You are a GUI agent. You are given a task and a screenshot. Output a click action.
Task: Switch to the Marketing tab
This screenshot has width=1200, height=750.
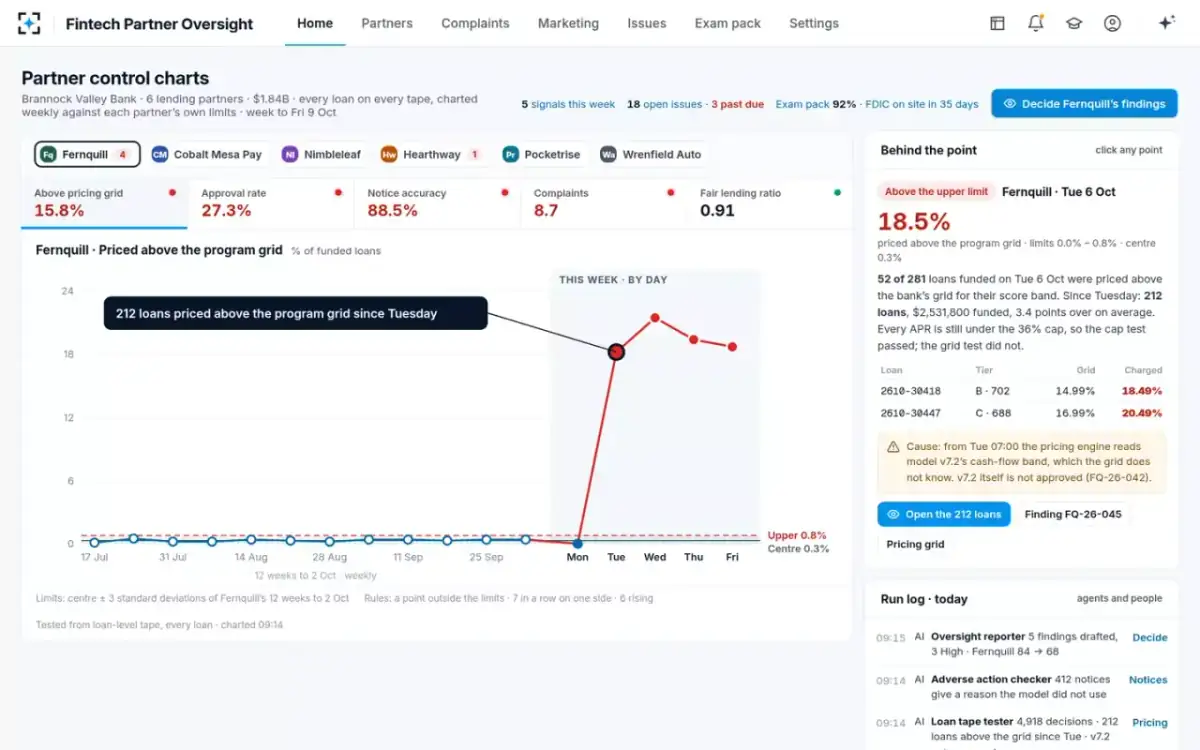coord(568,23)
